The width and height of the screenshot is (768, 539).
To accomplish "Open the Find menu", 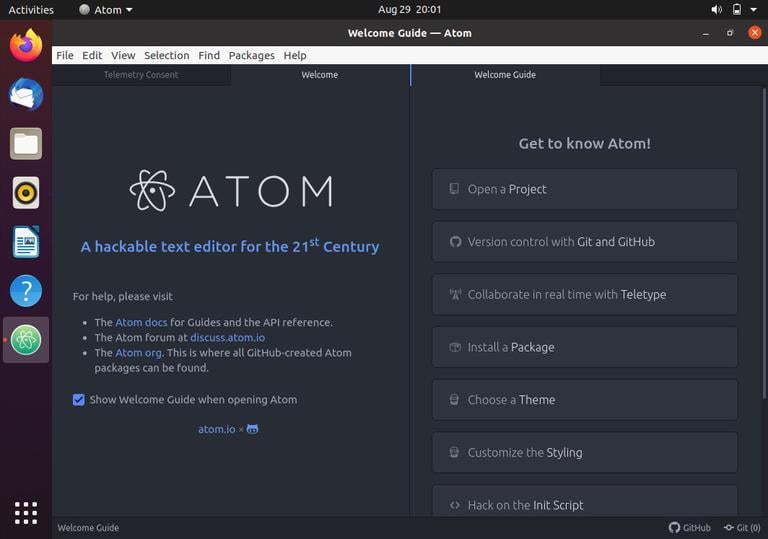I will (209, 55).
